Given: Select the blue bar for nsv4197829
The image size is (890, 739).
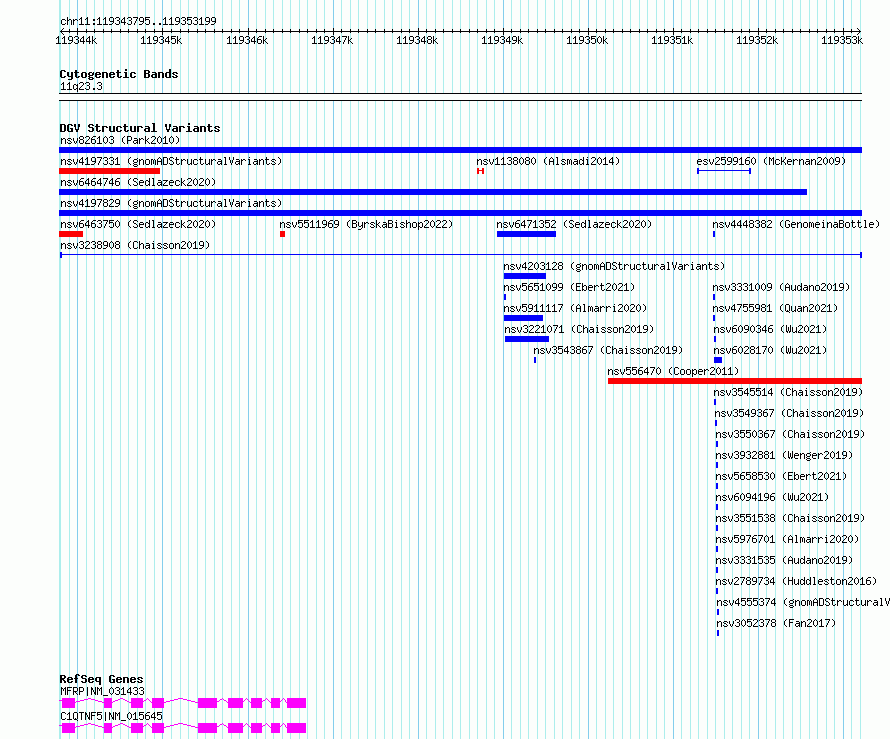Looking at the screenshot, I should [x=460, y=213].
